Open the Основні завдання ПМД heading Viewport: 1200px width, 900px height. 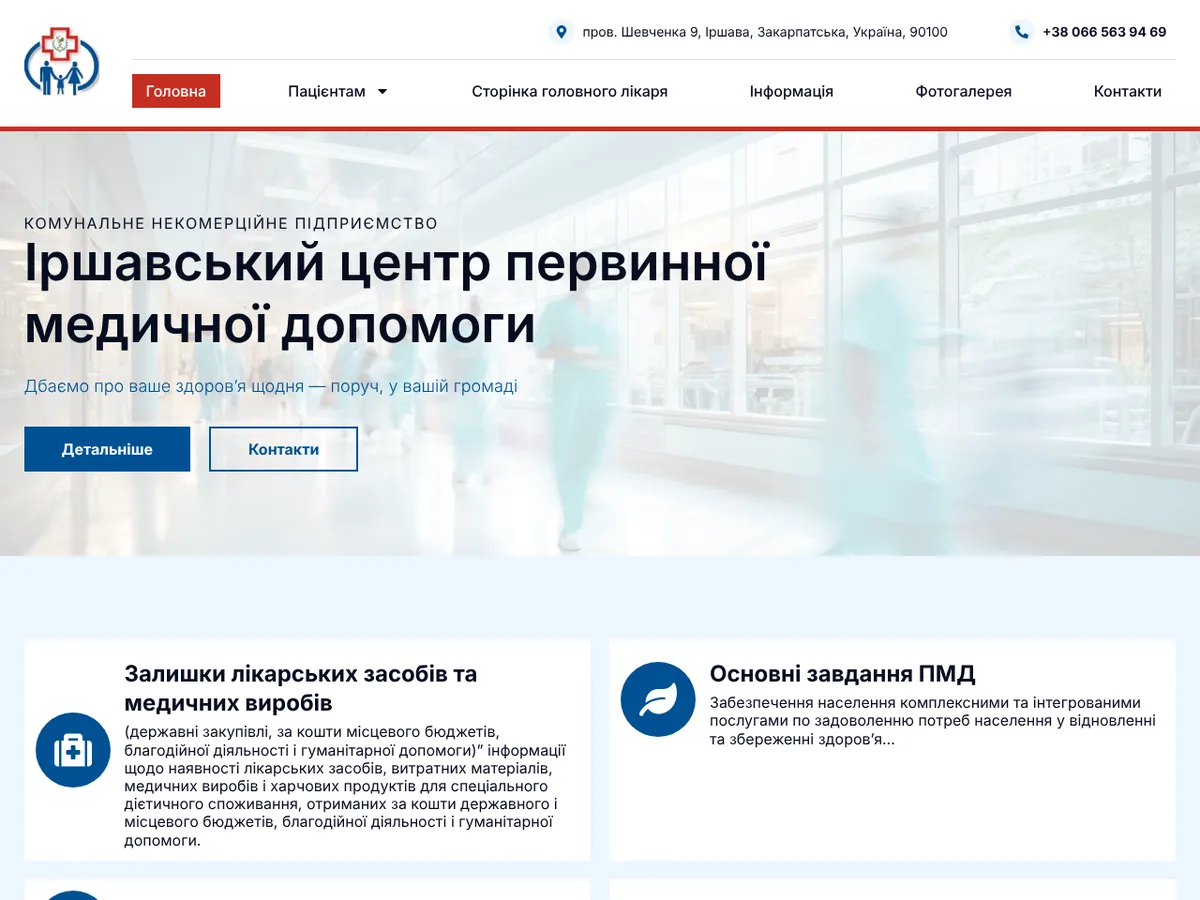842,673
